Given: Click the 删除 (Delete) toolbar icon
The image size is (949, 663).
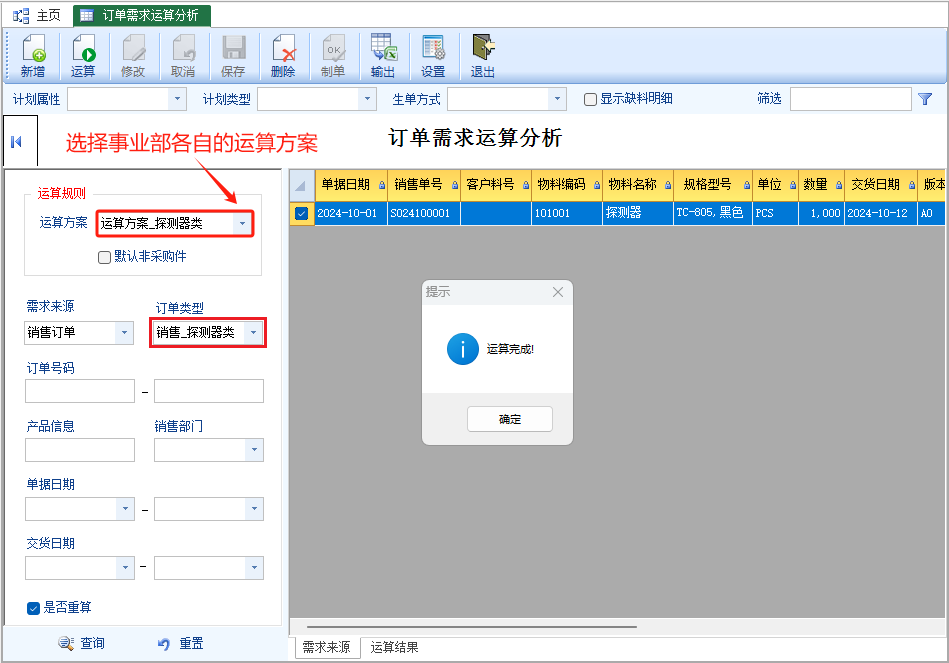Looking at the screenshot, I should 283,48.
